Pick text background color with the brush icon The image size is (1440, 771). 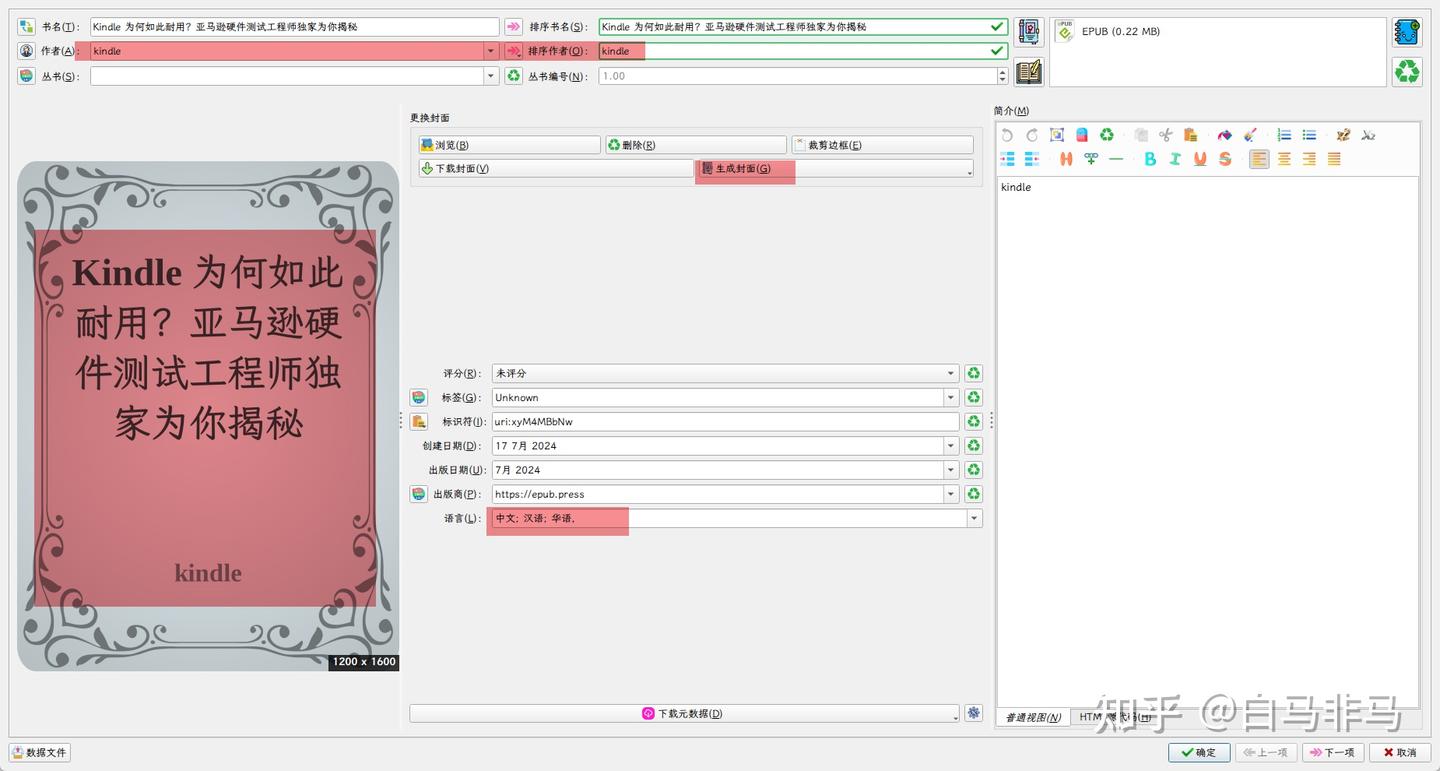click(x=1250, y=135)
